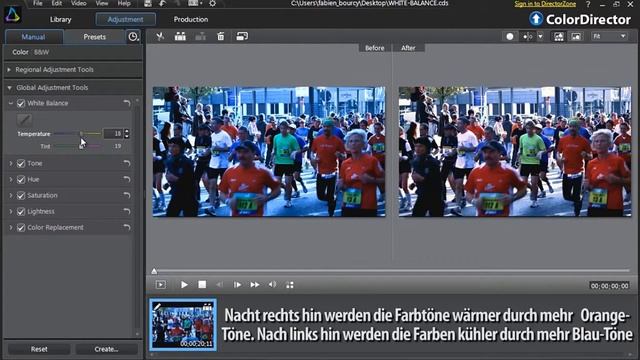
Task: Click the Create... button
Action: click(107, 349)
